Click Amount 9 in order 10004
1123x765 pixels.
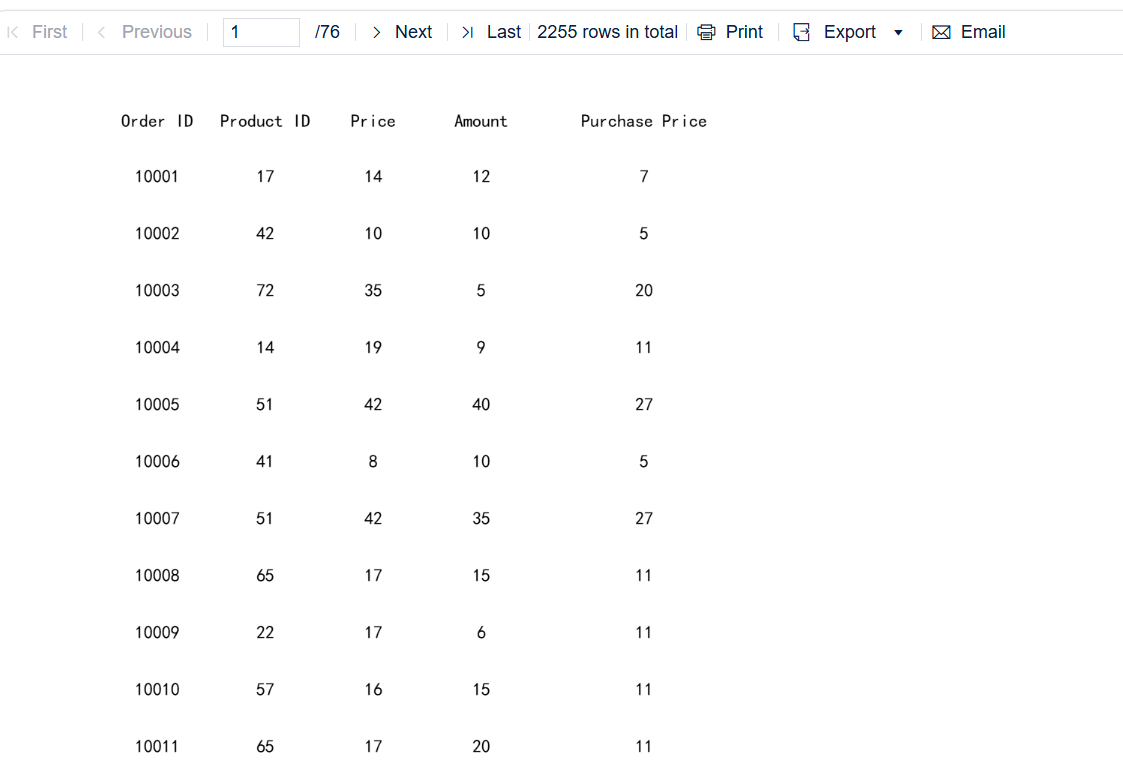coord(481,347)
